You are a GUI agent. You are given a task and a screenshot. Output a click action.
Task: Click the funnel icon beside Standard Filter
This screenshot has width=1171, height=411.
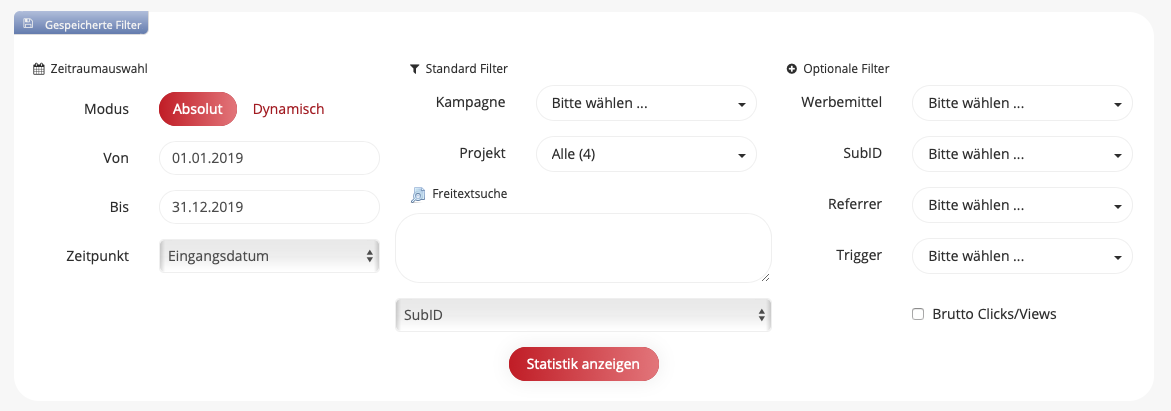click(x=415, y=69)
